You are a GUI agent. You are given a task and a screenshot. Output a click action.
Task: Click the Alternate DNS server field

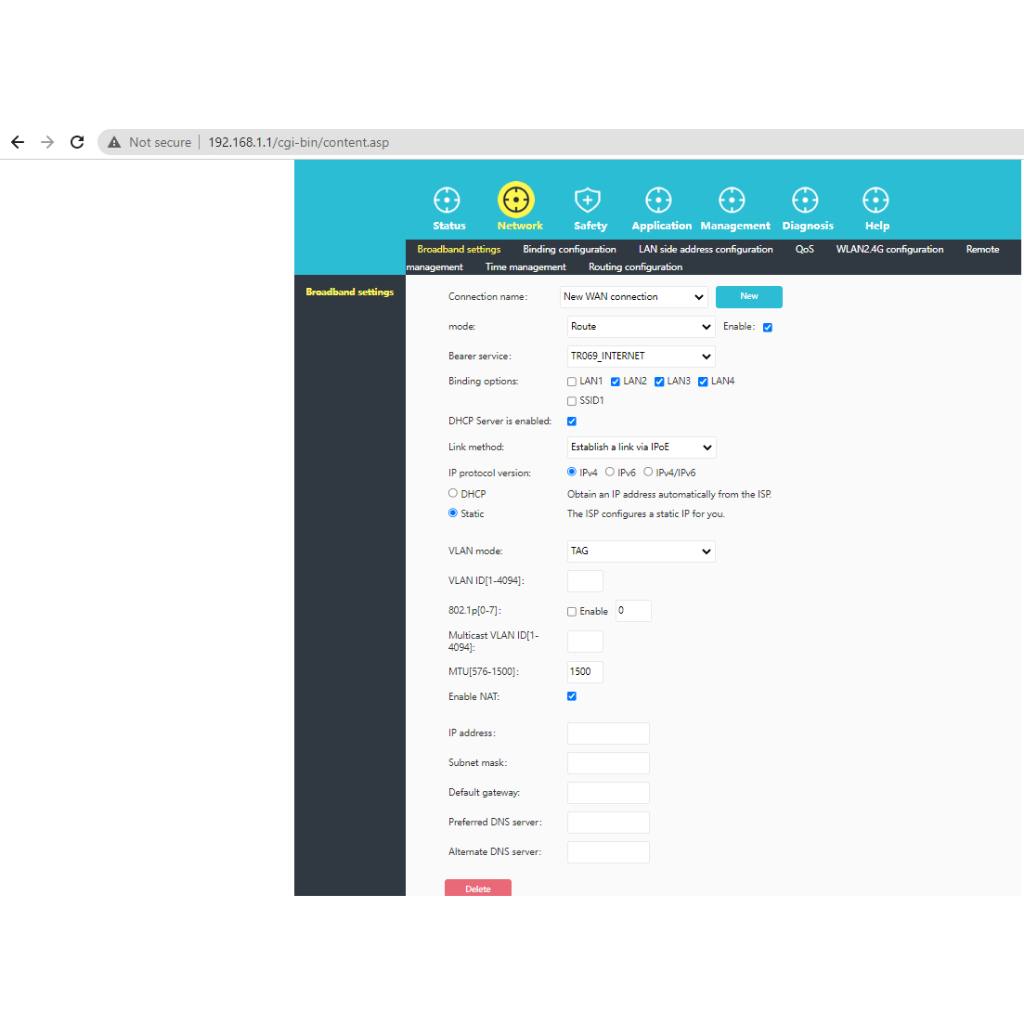(608, 852)
